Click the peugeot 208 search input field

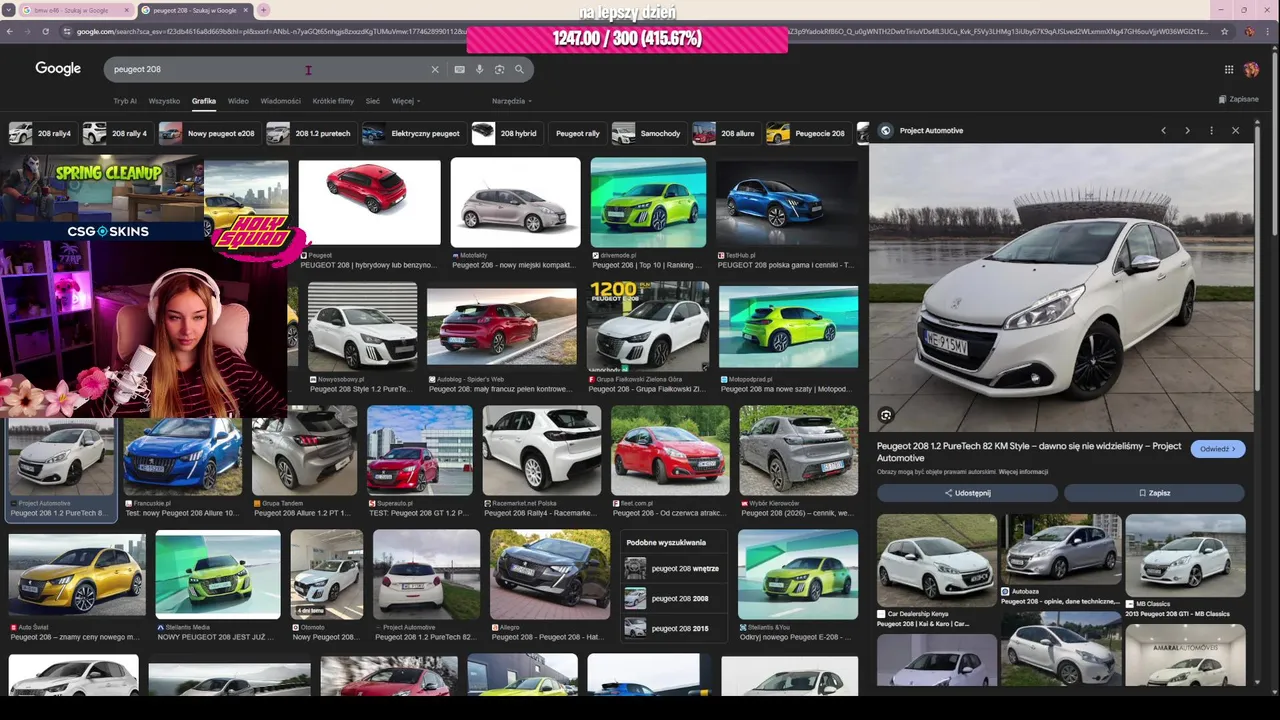tap(270, 70)
